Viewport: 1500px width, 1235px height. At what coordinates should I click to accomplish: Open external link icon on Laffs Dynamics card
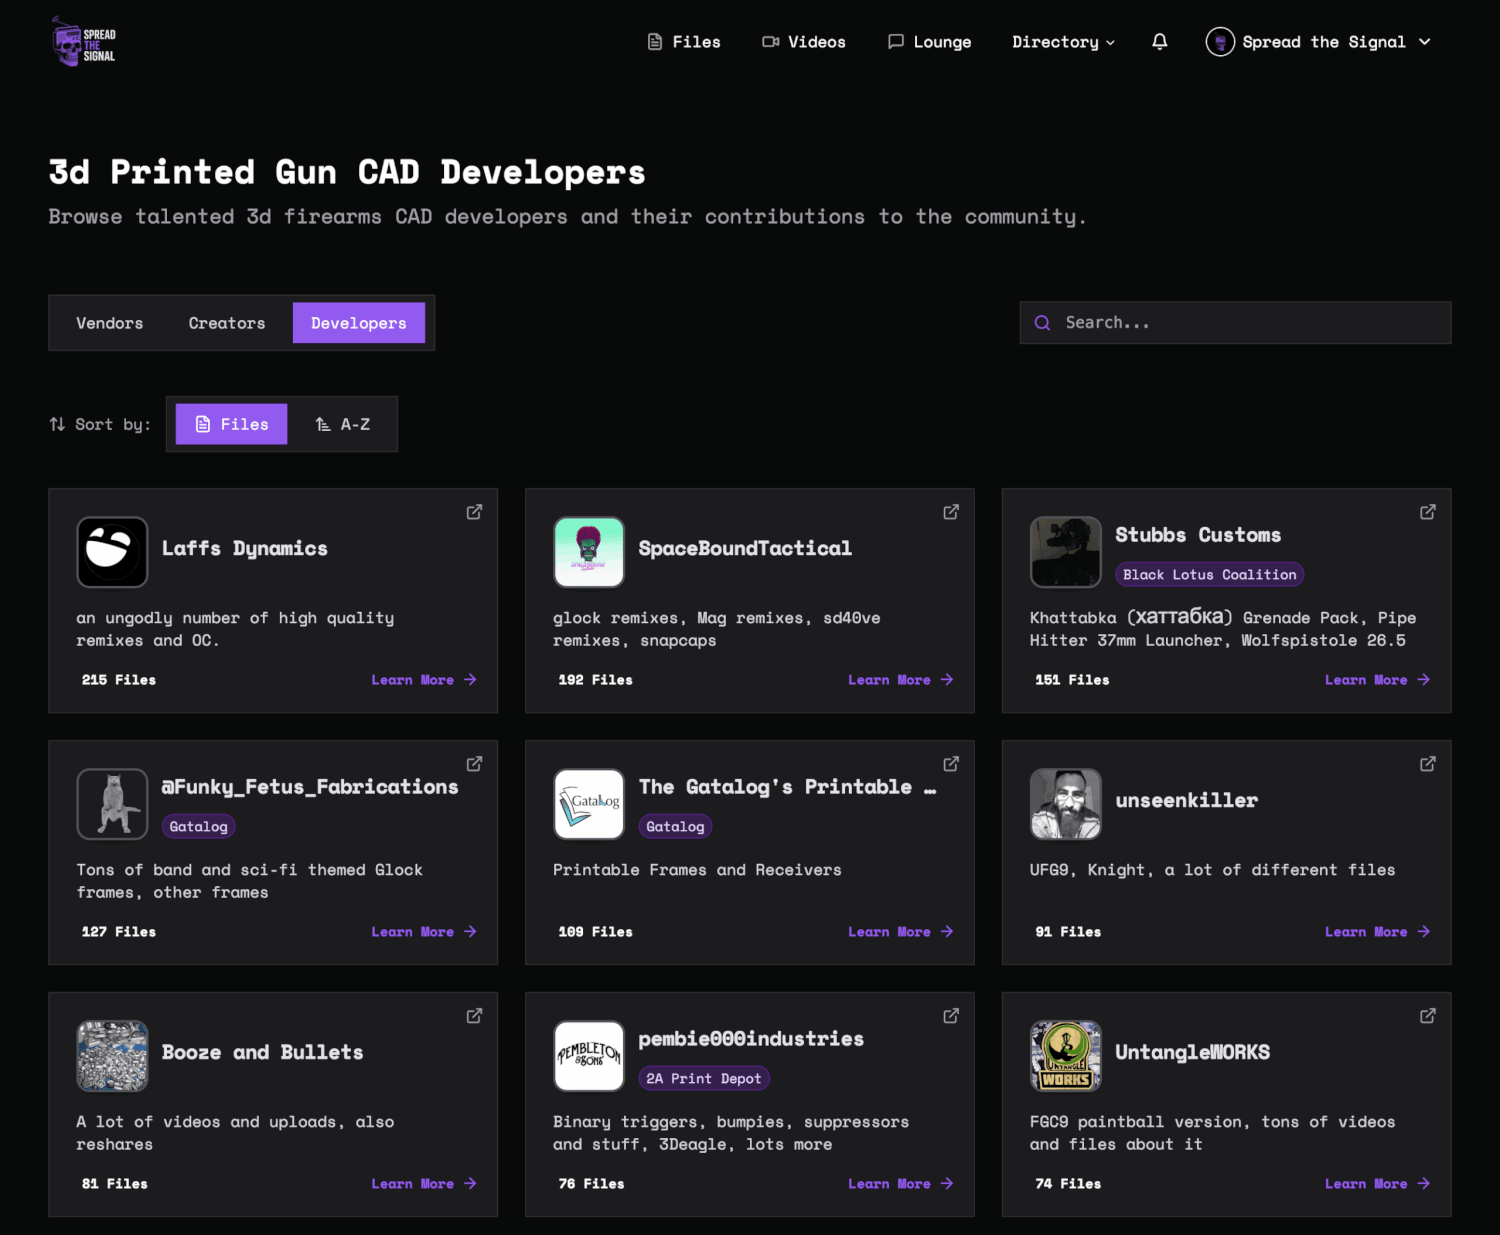[474, 512]
